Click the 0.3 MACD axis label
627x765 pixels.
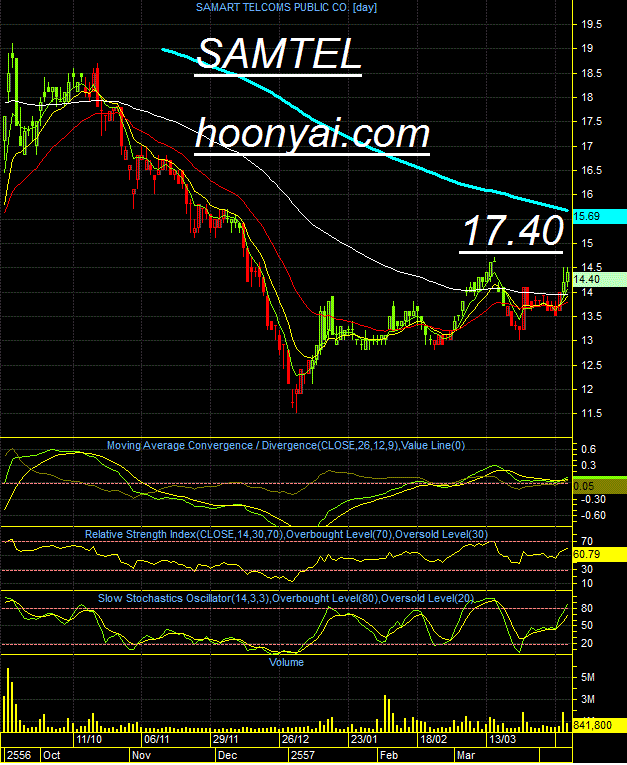[x=588, y=465]
